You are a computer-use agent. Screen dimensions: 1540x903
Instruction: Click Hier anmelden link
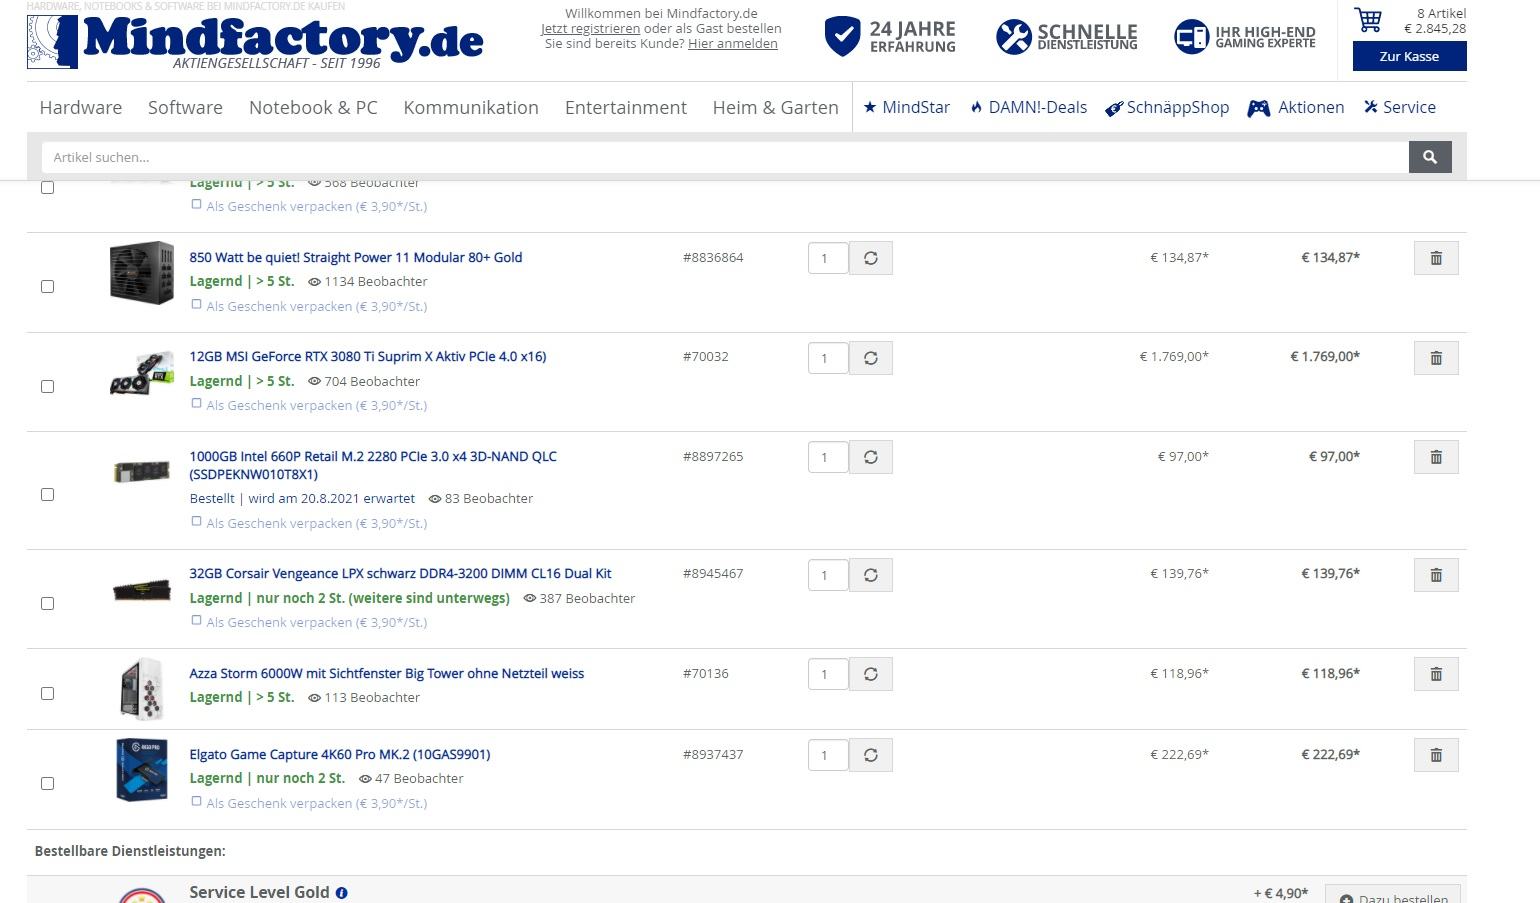coord(733,43)
